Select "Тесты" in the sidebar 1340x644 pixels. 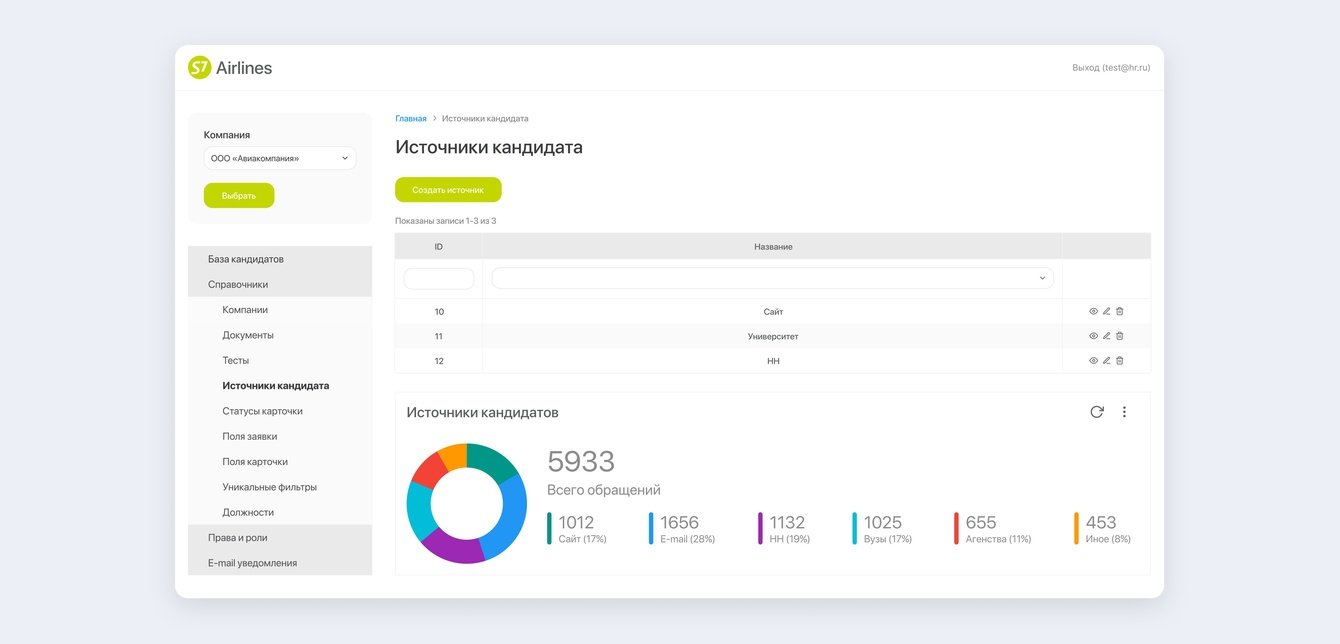click(238, 360)
